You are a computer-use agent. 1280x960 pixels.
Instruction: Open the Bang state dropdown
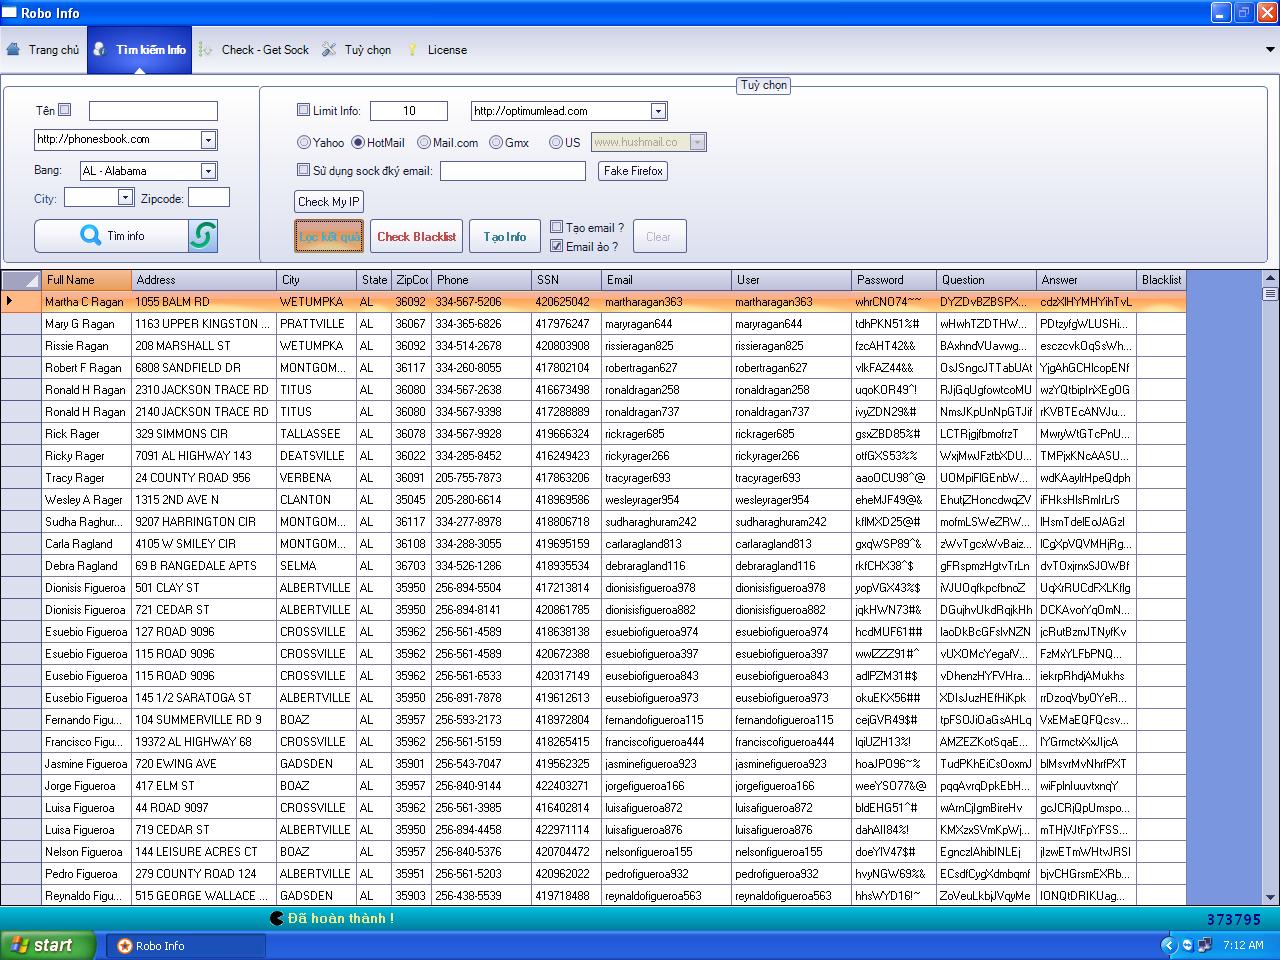[x=208, y=171]
